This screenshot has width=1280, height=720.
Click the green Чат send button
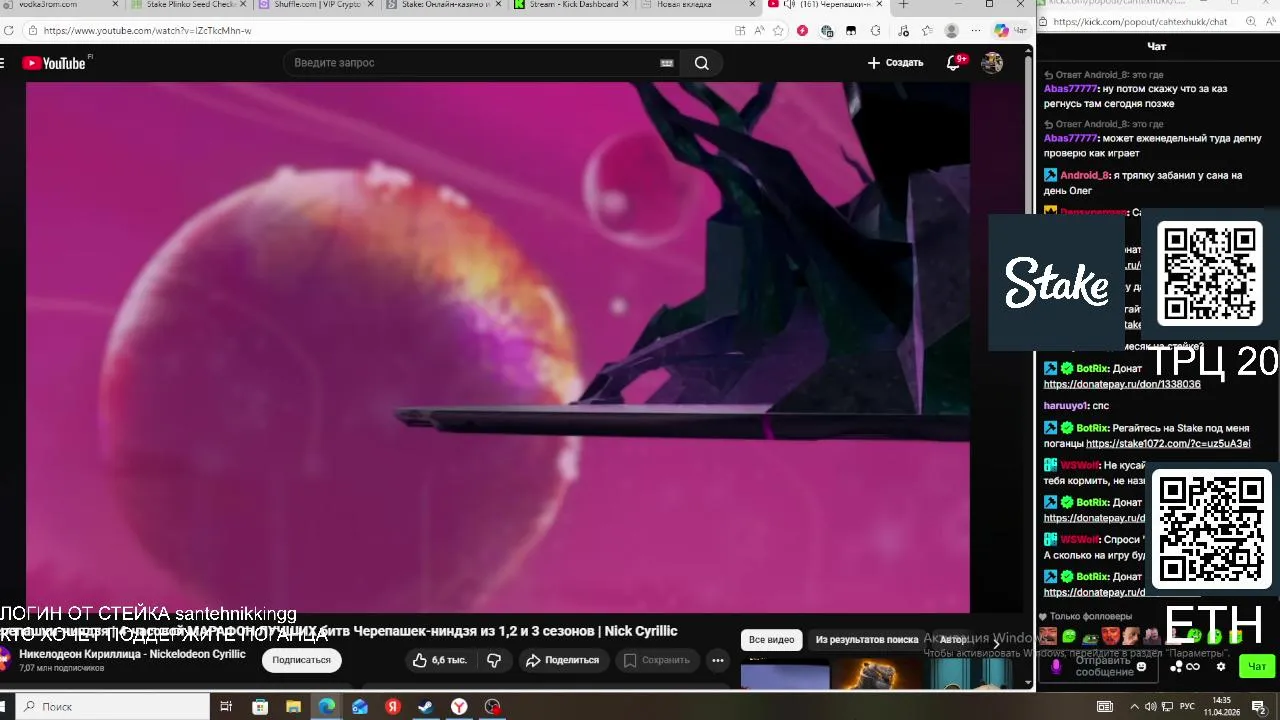(x=1257, y=666)
